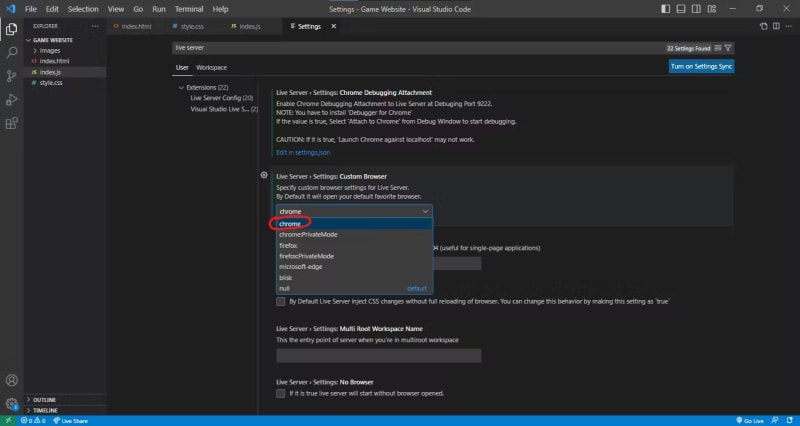Enable the full reload CSS checkbox
This screenshot has height=426, width=800.
coord(281,302)
